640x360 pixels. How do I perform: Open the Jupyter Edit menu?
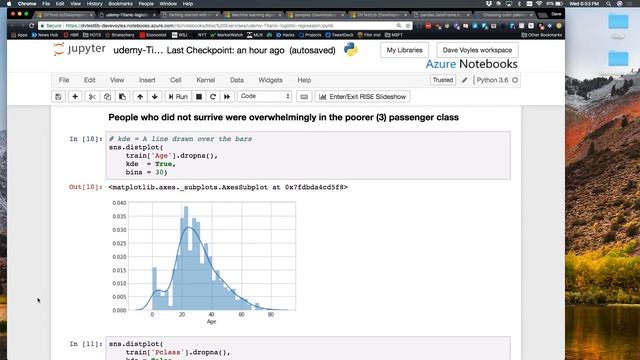coord(89,80)
